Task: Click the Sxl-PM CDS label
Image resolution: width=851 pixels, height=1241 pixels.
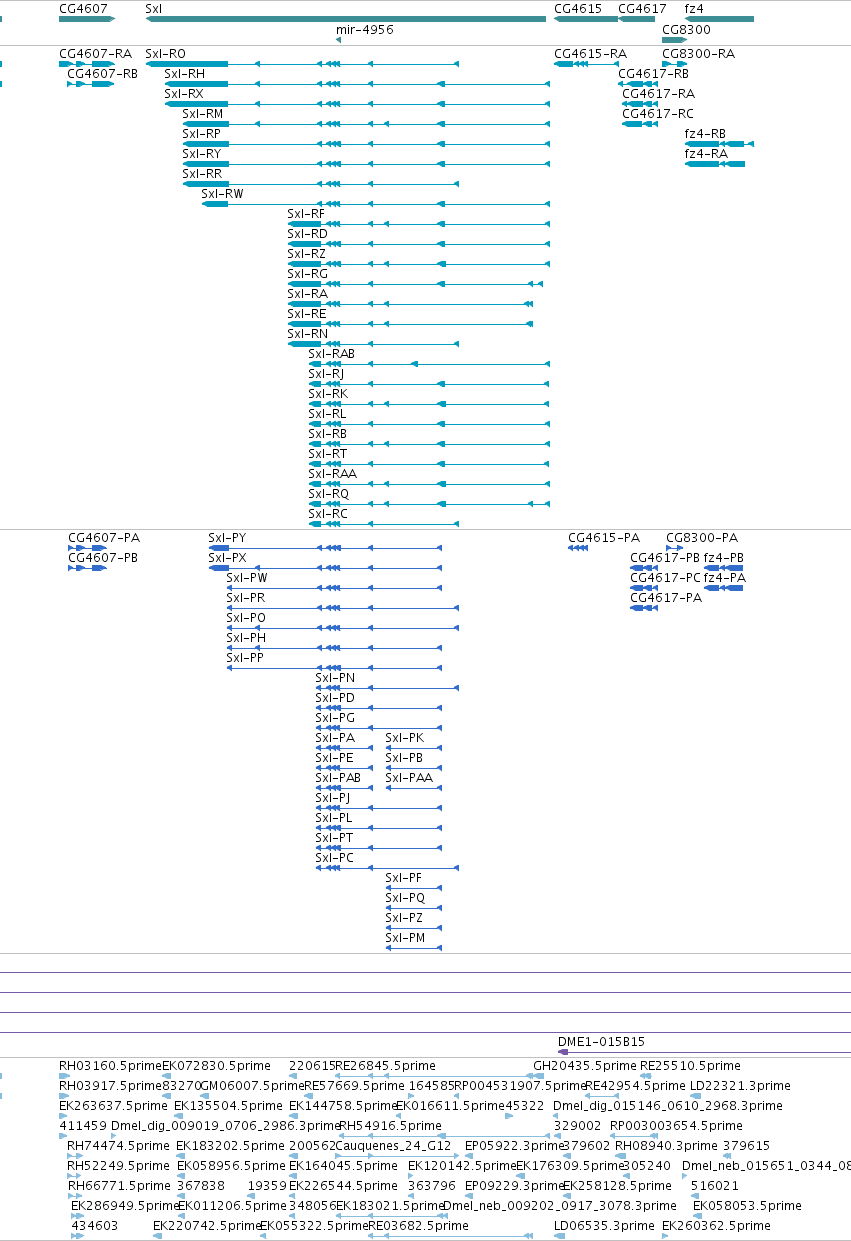Action: click(405, 937)
